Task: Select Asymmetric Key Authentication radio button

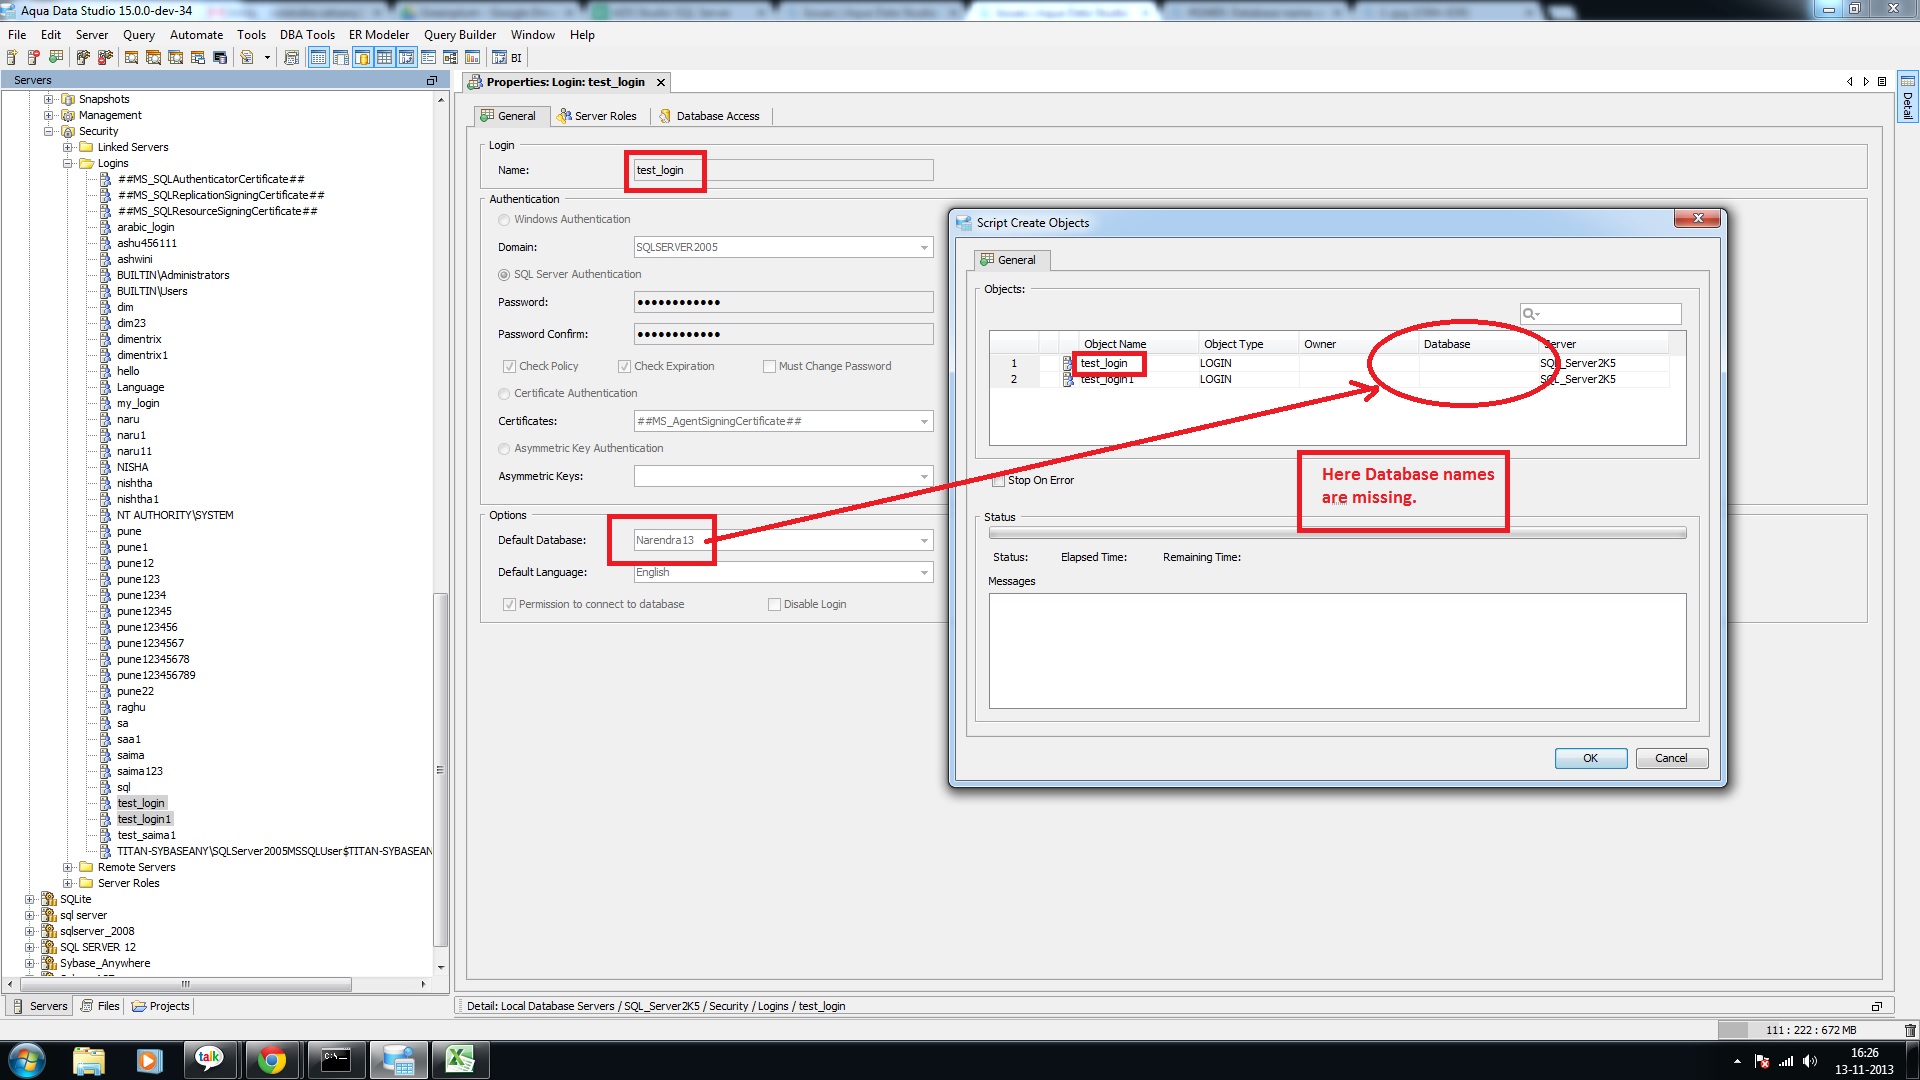Action: click(x=504, y=449)
